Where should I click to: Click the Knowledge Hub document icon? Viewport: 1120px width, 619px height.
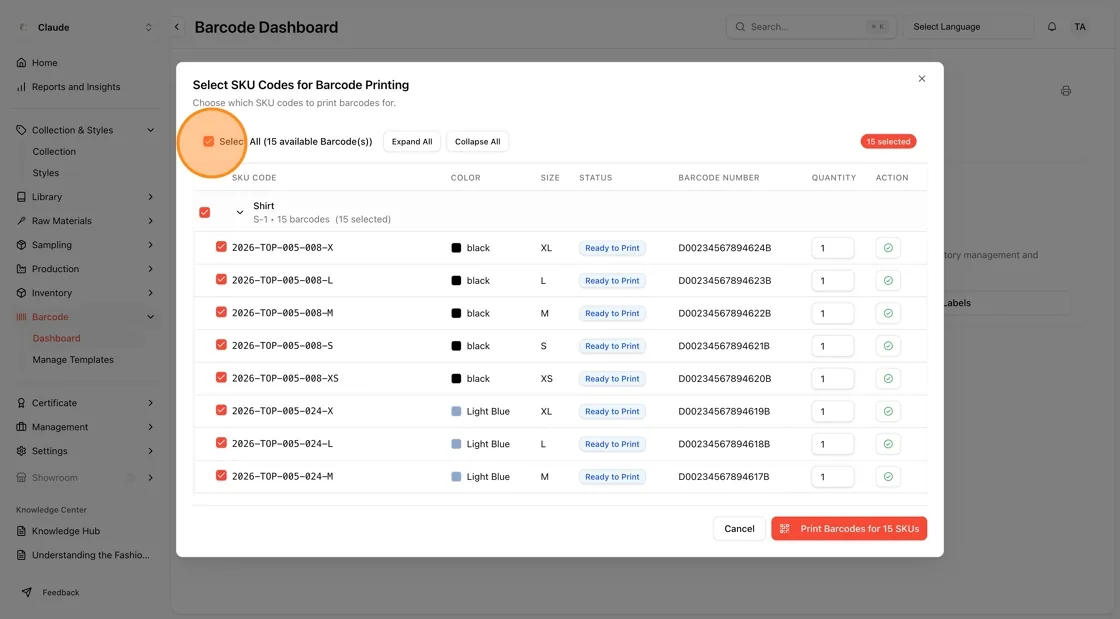click(21, 531)
